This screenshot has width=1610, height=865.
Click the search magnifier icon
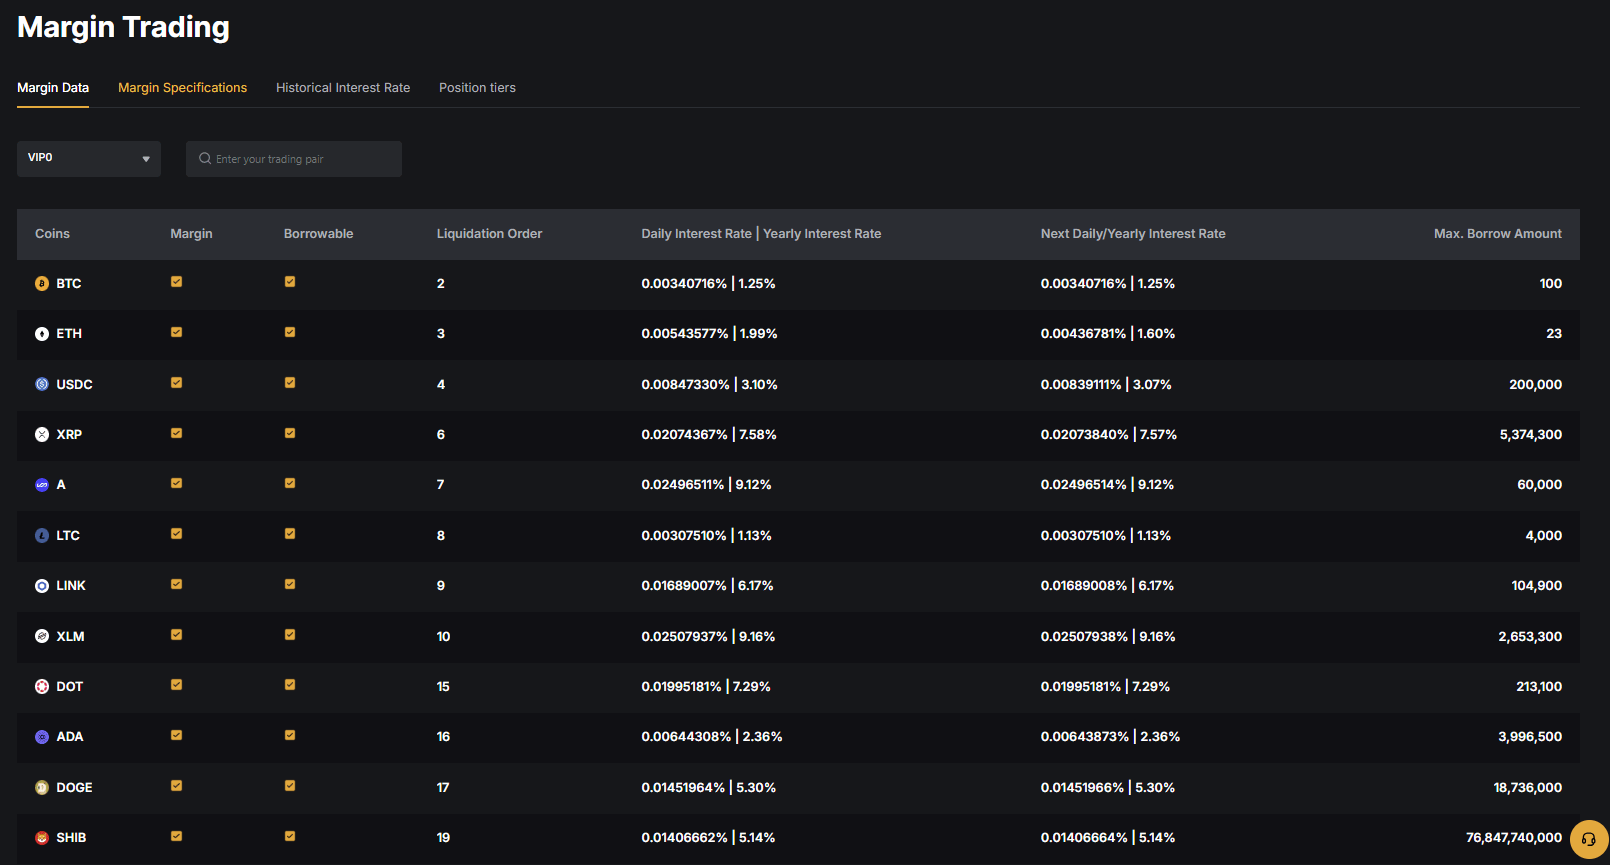[x=205, y=159]
